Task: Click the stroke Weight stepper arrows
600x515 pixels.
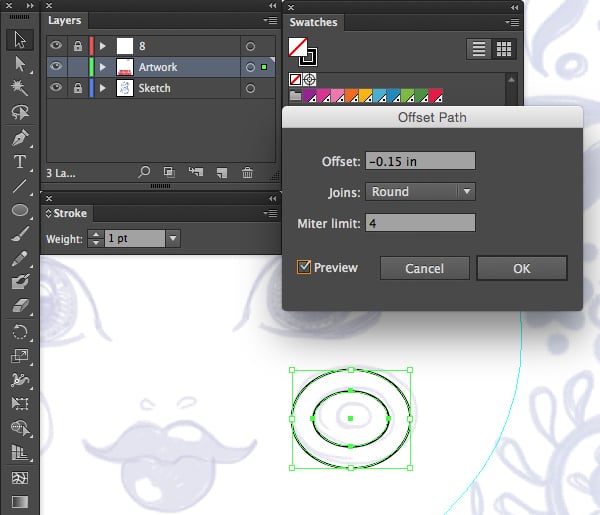Action: pos(96,238)
